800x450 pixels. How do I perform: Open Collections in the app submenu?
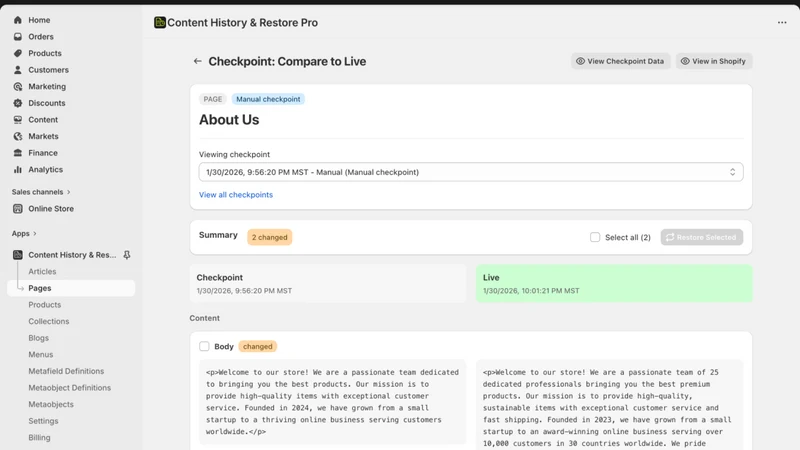pos(49,321)
